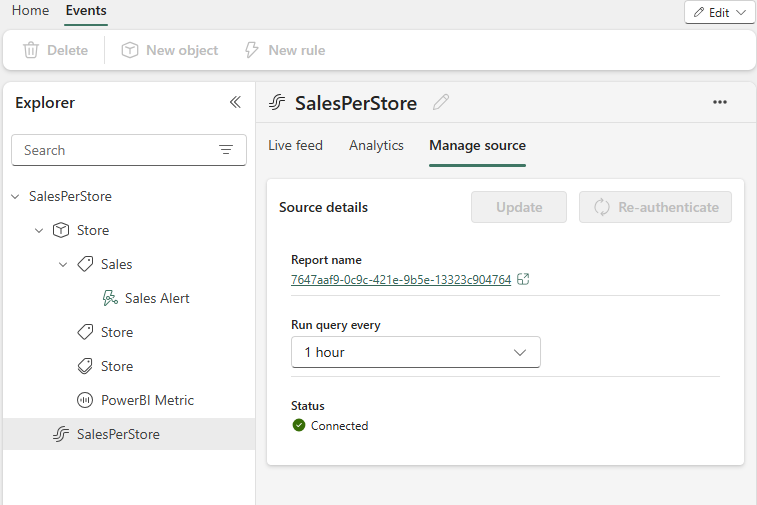The width and height of the screenshot is (757, 505).
Task: Select the PowerBI Metric tree item
Action: (x=147, y=400)
